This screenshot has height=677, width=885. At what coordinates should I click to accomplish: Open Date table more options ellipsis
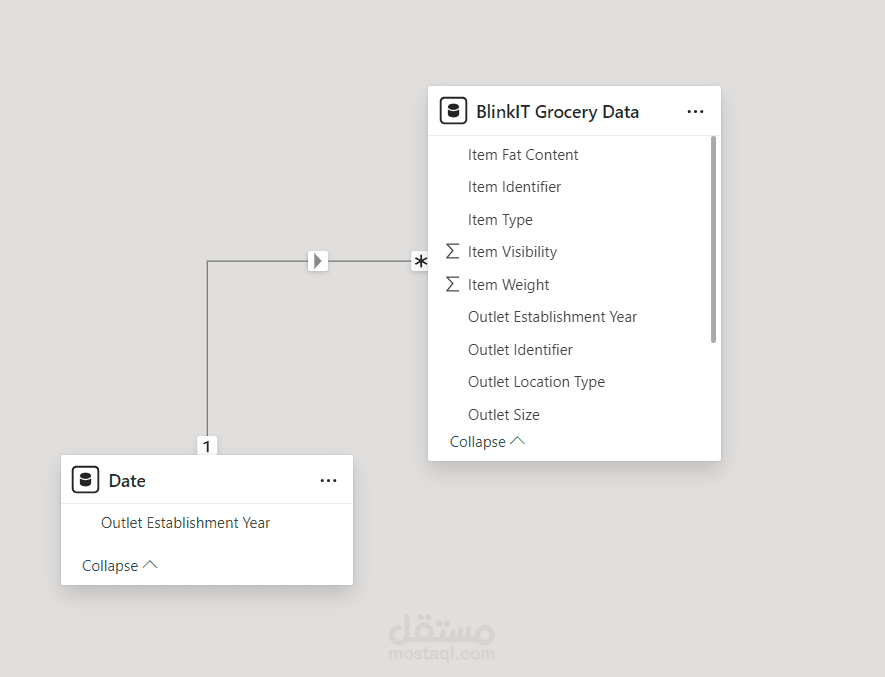coord(328,481)
